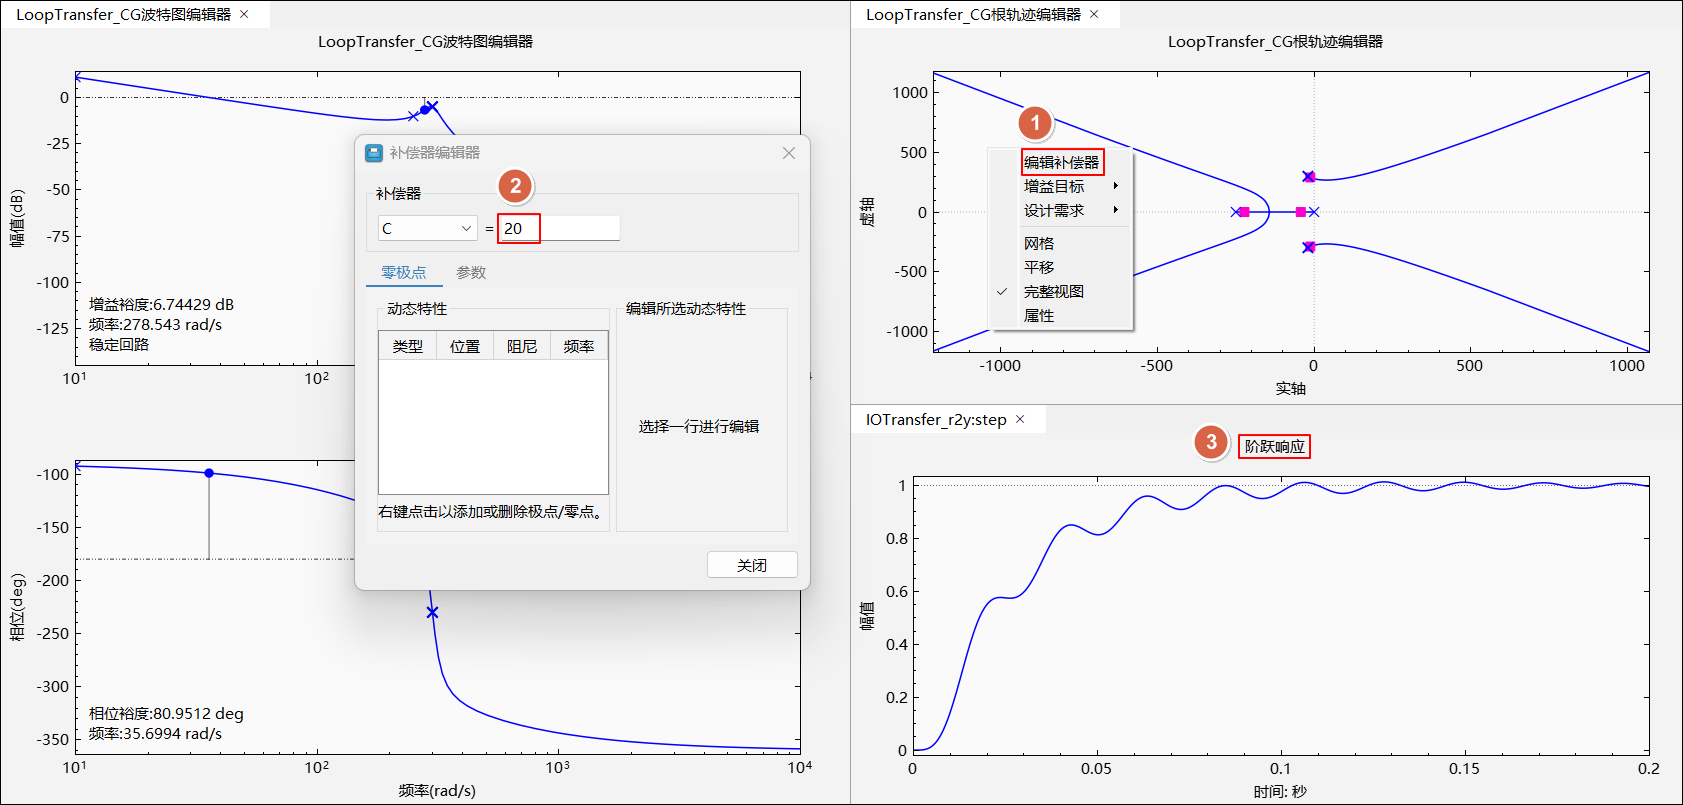This screenshot has height=805, width=1683.
Task: Toggle the checked 完整视图 option
Action: (1053, 292)
